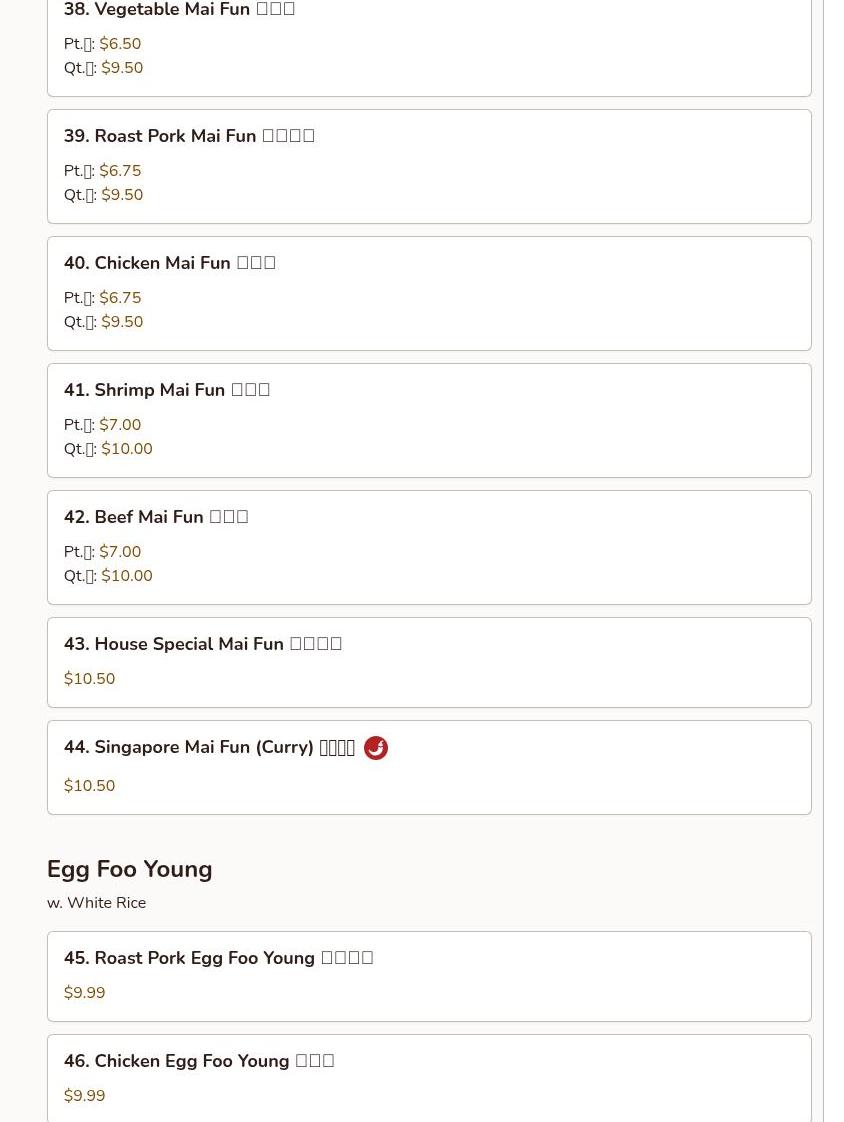Viewport: 844px width, 1122px height.
Task: Click the $10.50 Singapore Mai Fun price
Action: coord(89,786)
